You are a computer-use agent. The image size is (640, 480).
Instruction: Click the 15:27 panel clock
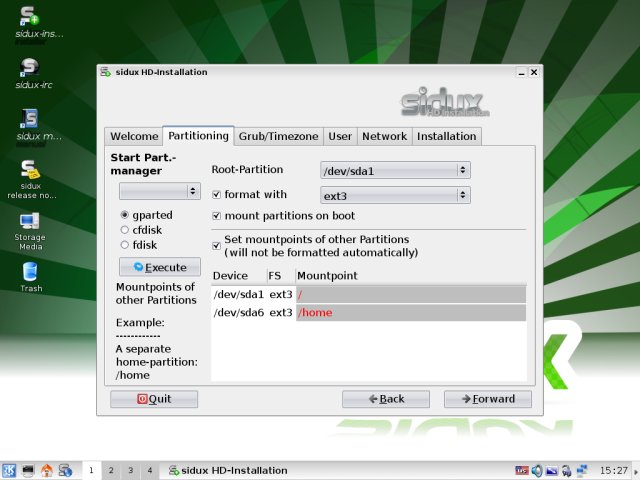(613, 471)
